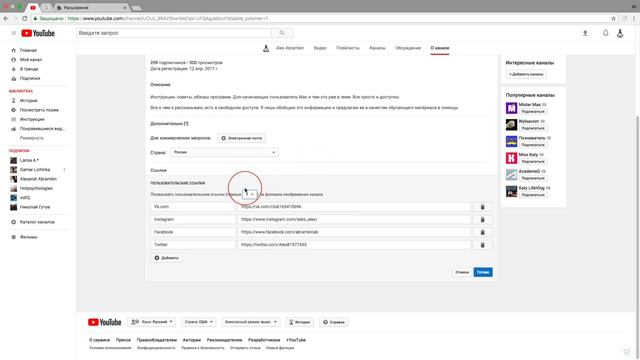Click Электронная почта button

(x=242, y=138)
